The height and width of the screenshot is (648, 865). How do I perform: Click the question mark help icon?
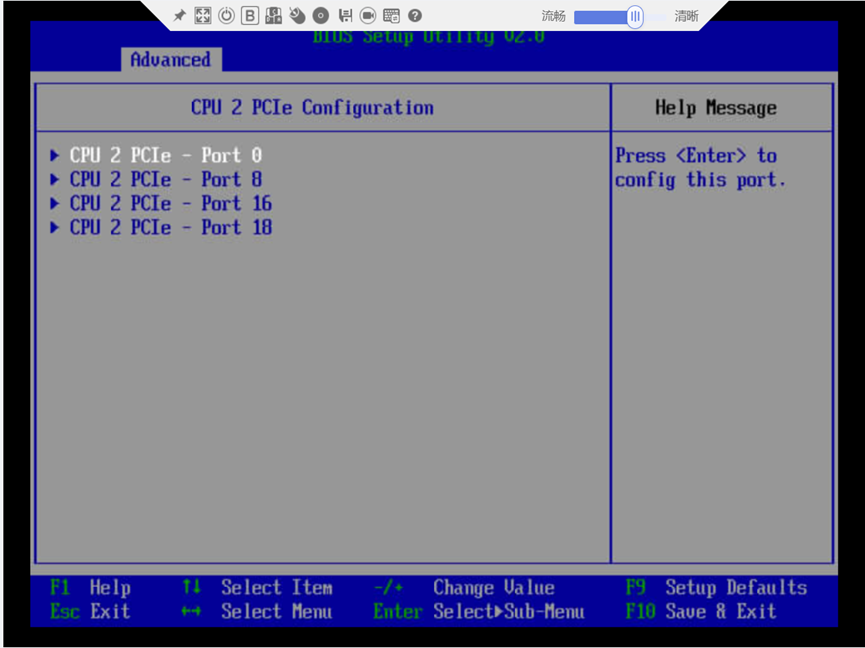coord(415,15)
